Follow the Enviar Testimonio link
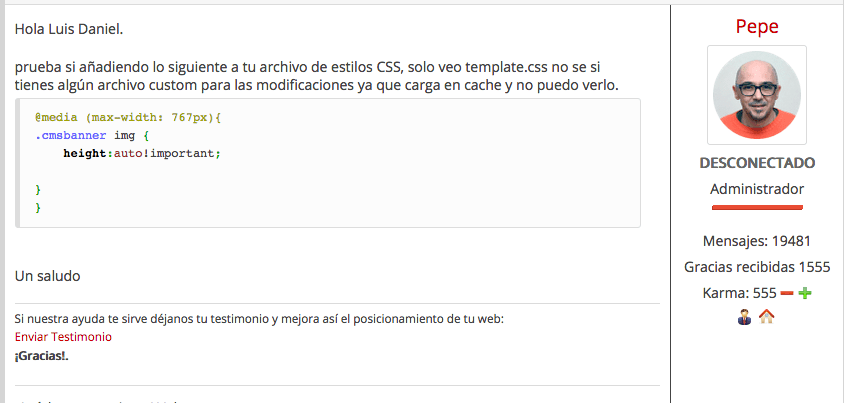 (63, 337)
